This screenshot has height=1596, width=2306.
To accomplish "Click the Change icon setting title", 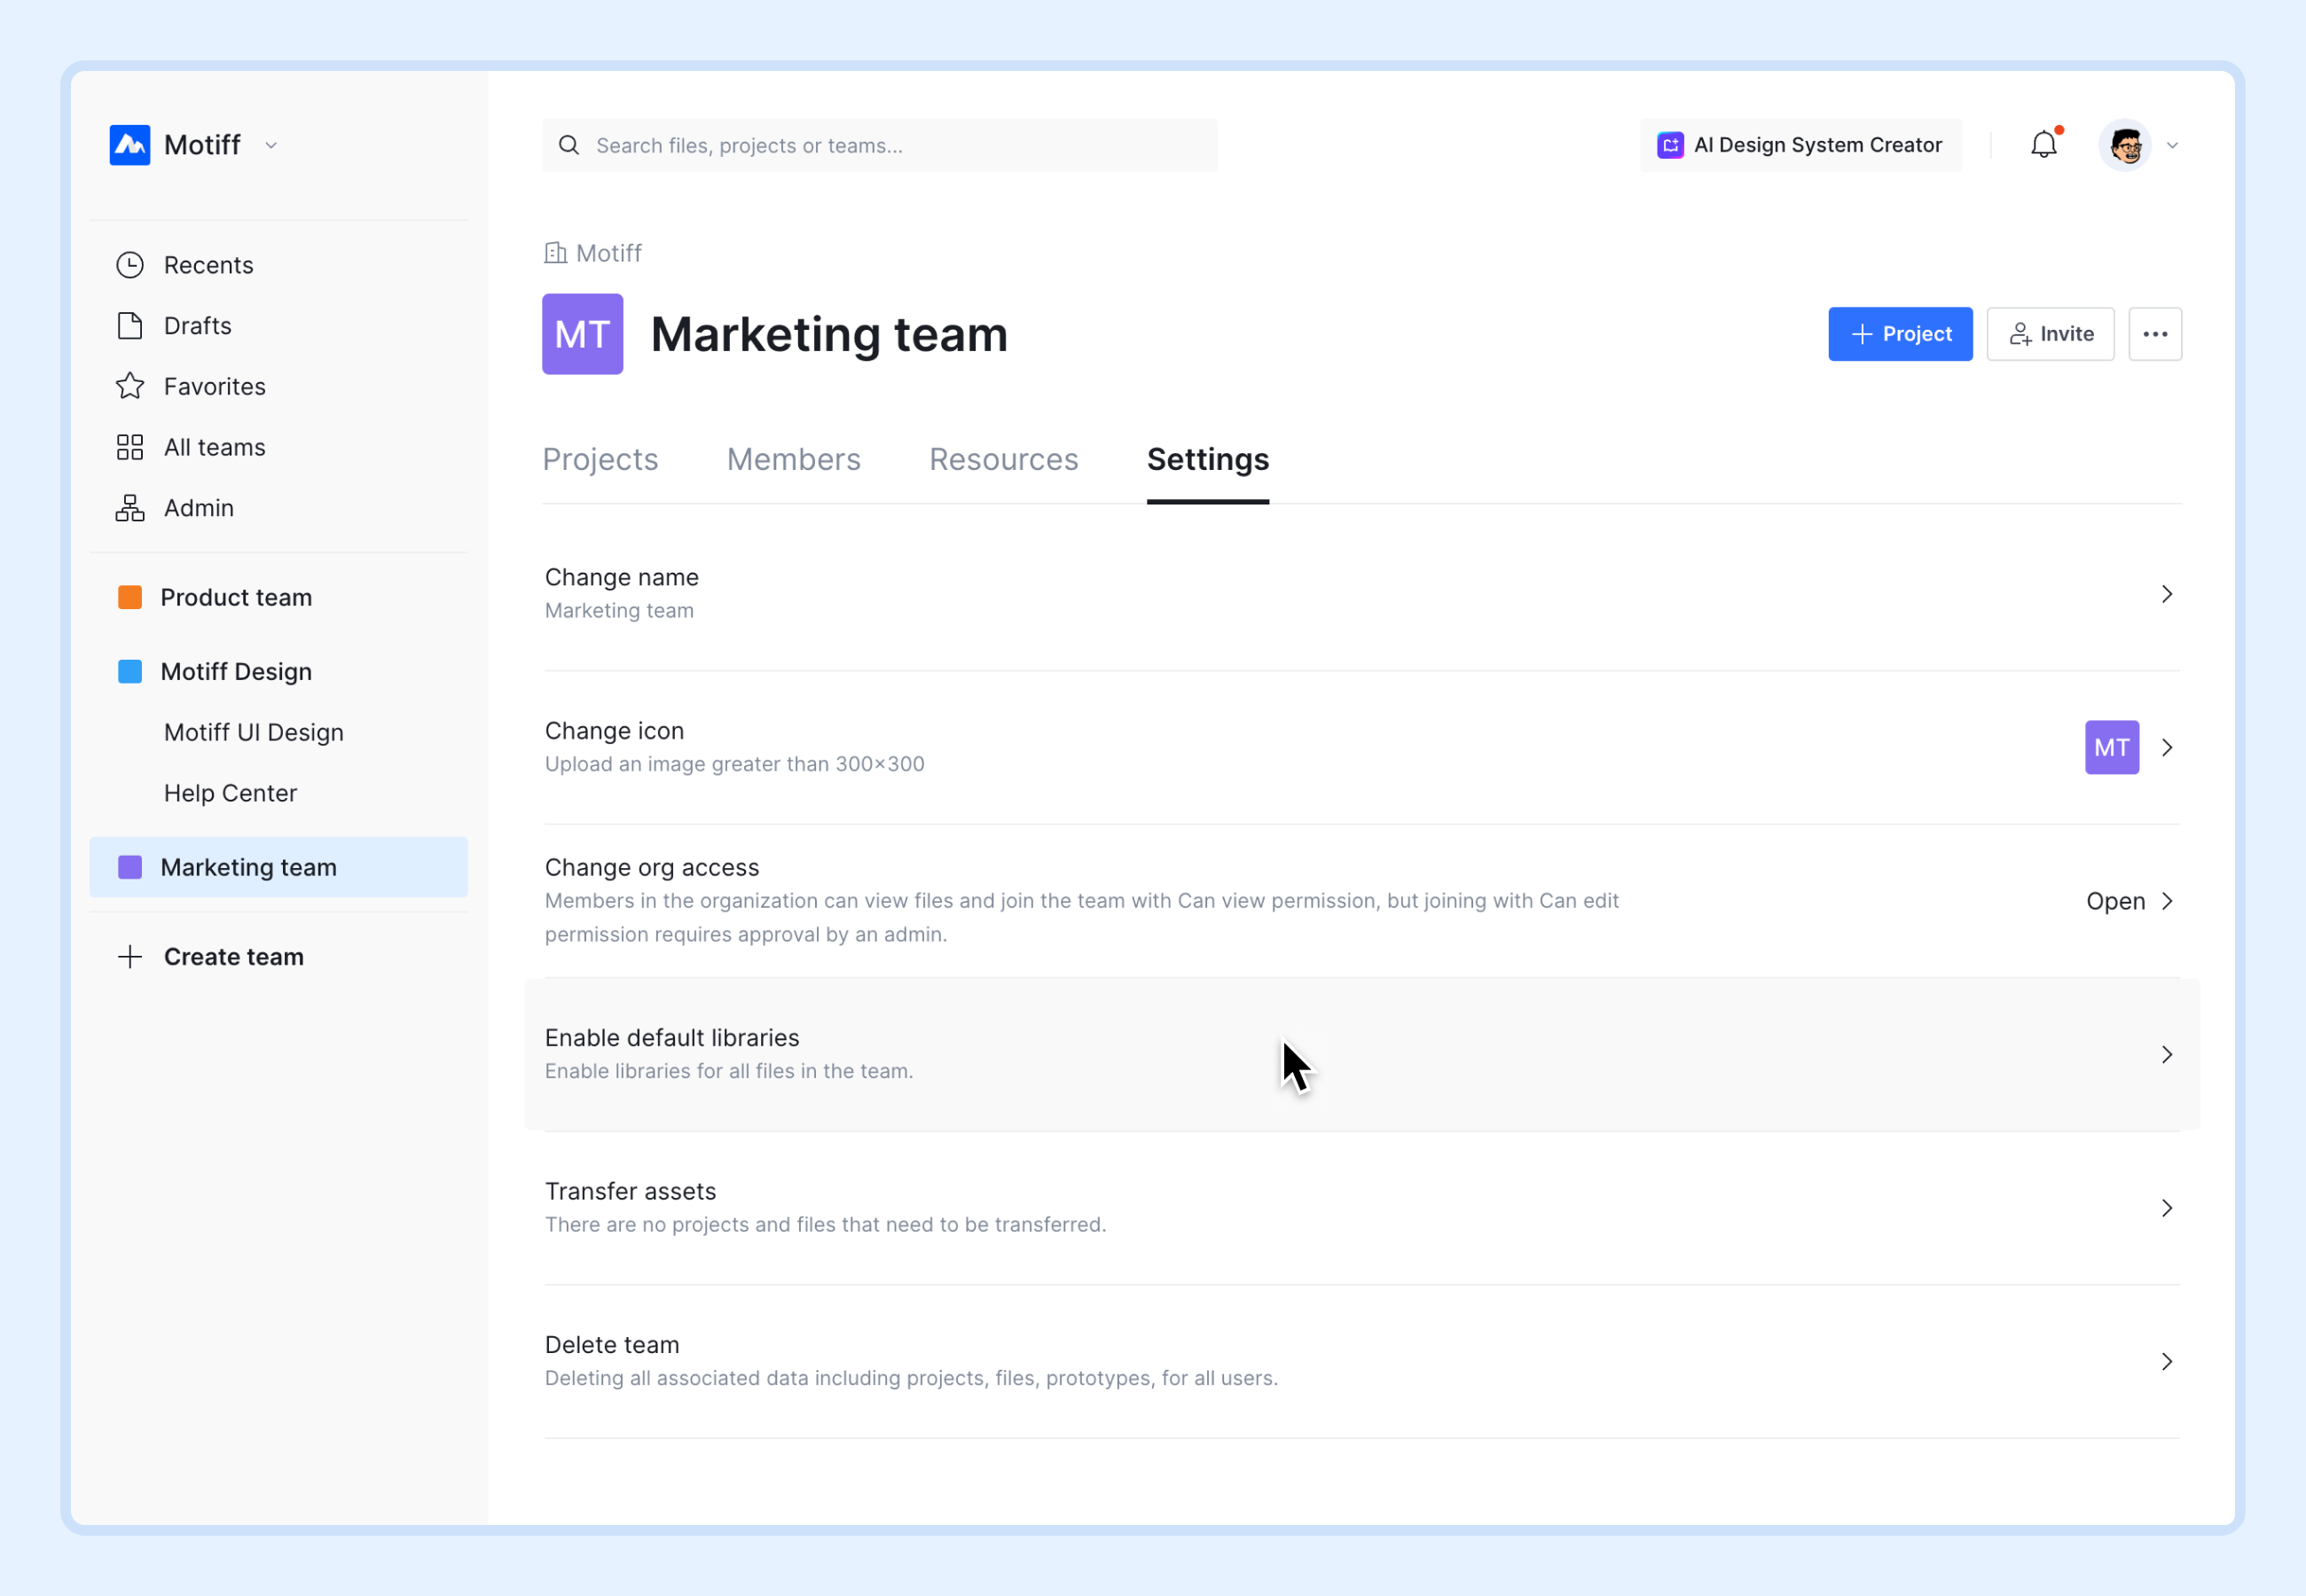I will coord(615,731).
